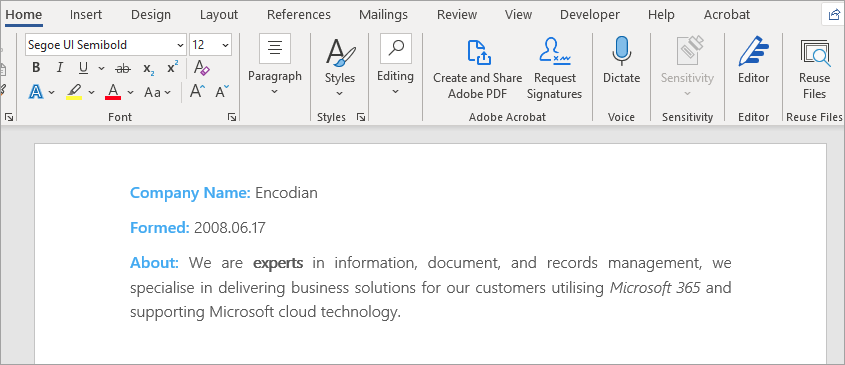
Task: Click the word 'Encodian'
Action: pos(286,192)
